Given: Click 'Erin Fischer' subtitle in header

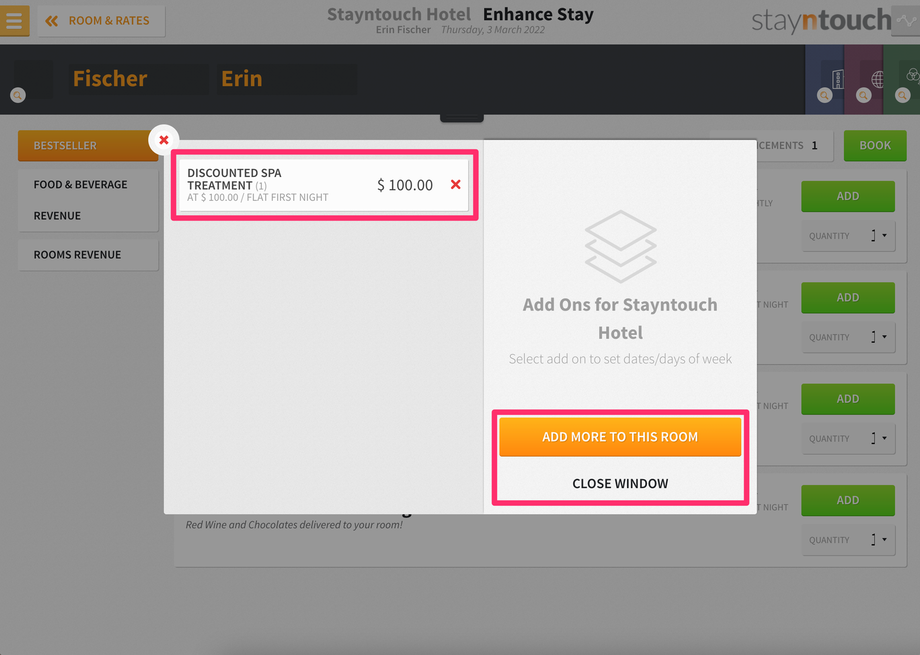Looking at the screenshot, I should pos(403,30).
